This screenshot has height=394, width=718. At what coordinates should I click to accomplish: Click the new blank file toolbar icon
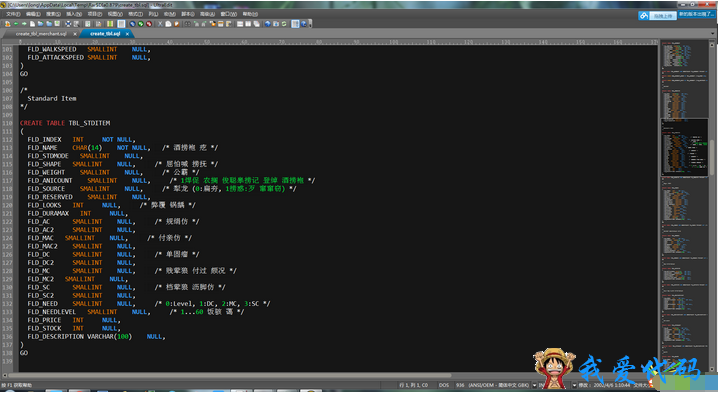(x=33, y=24)
